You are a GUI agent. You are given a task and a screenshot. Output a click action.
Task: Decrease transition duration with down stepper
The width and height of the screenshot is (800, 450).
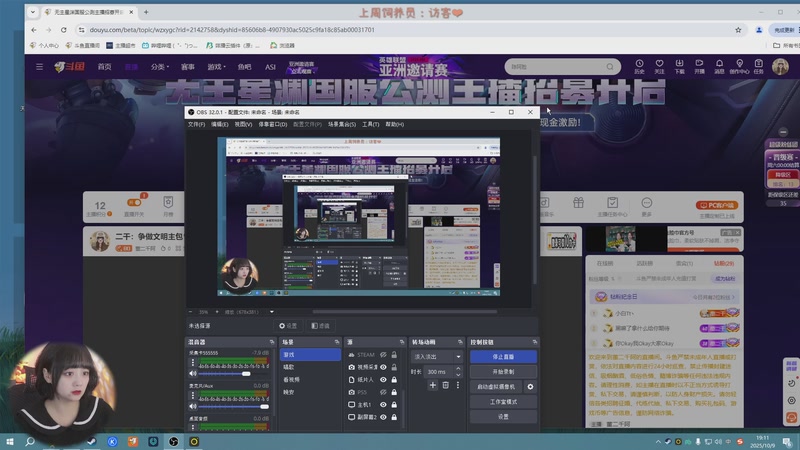click(x=458, y=374)
